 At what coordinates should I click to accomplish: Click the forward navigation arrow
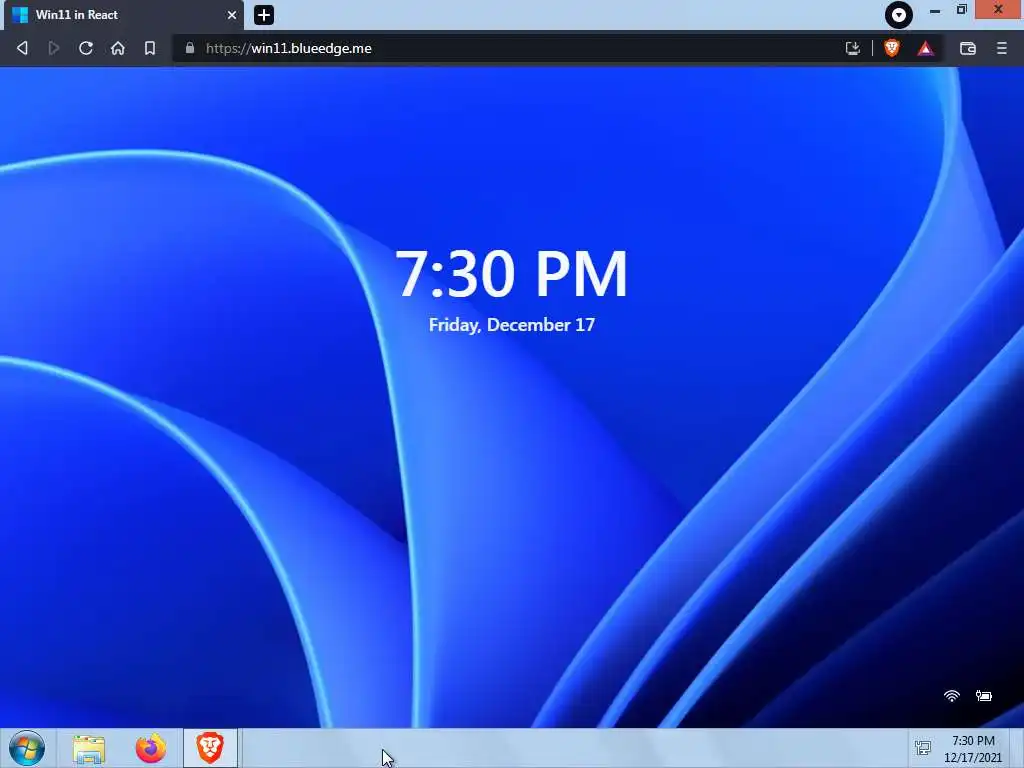point(54,48)
